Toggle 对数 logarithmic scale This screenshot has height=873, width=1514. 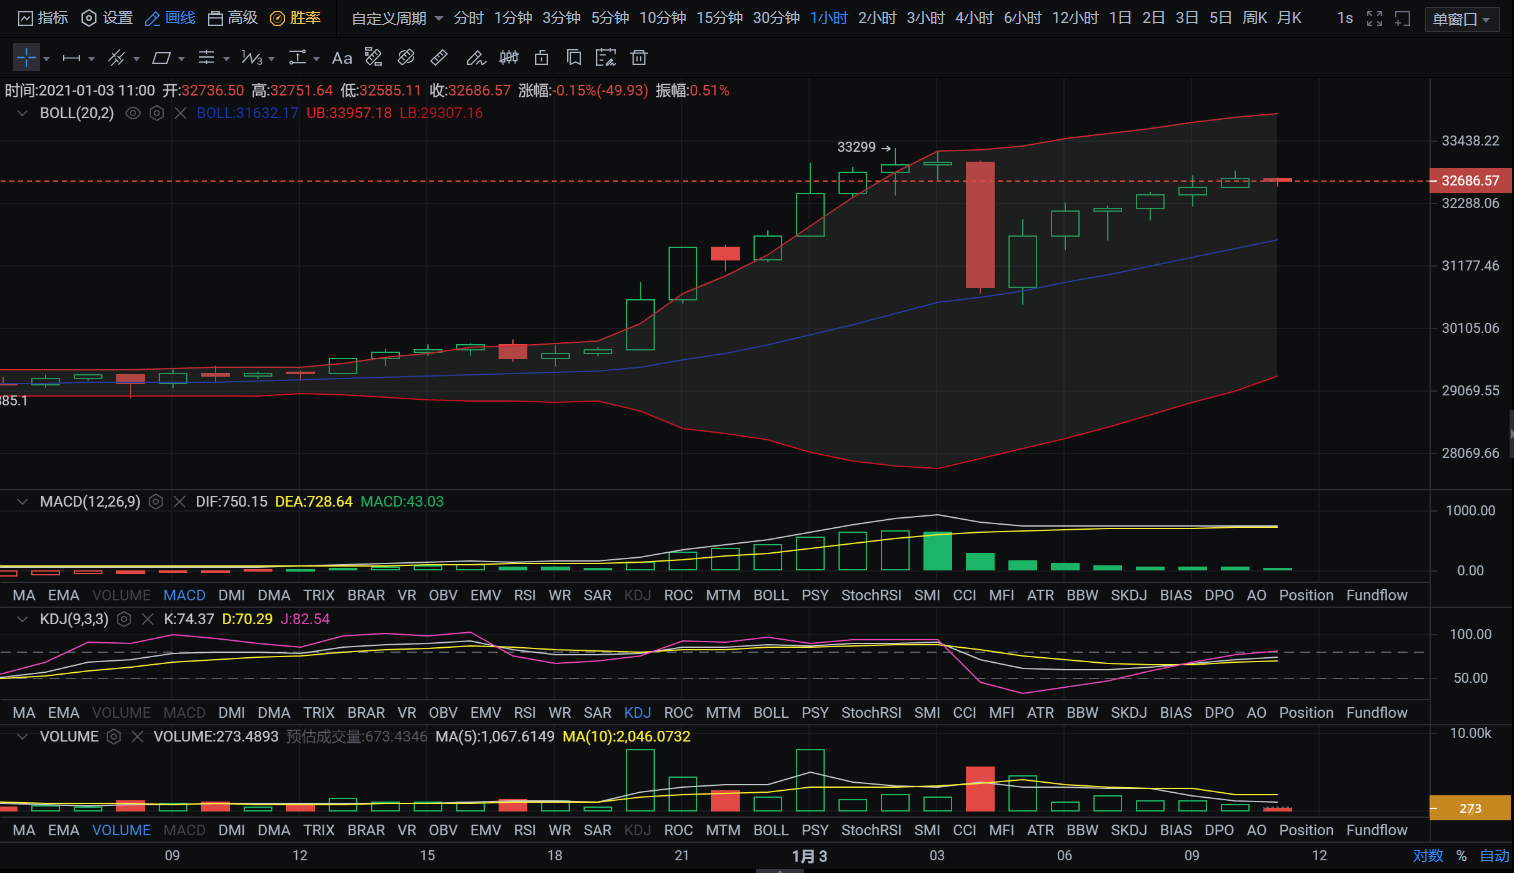(x=1427, y=855)
